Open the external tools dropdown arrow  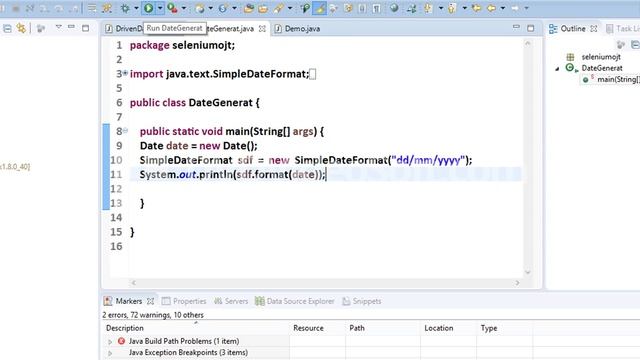coord(184,8)
